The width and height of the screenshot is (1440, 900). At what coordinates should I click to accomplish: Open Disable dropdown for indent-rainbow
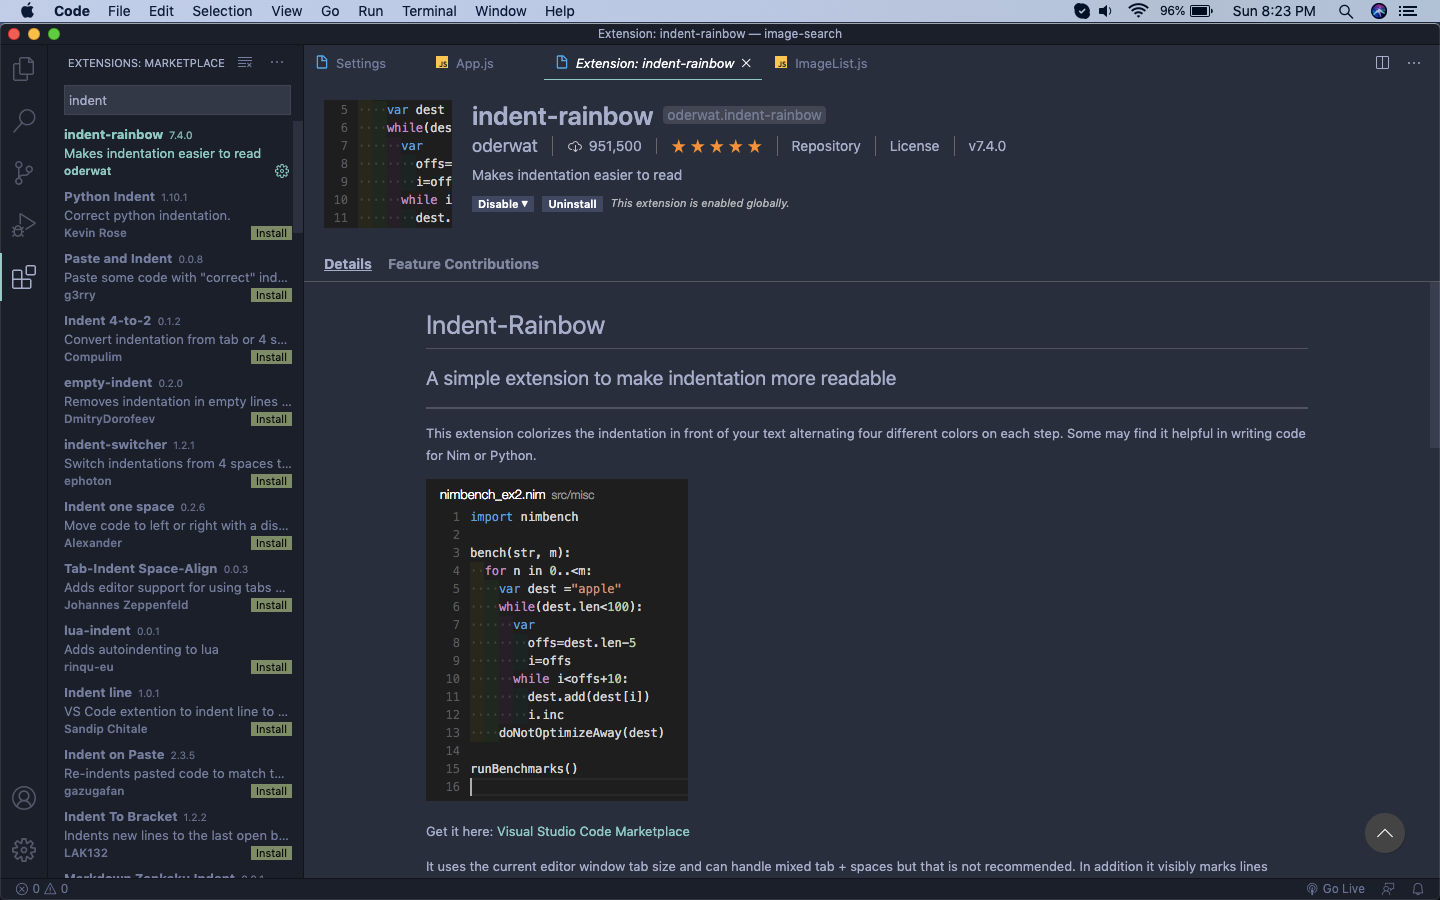click(x=503, y=204)
